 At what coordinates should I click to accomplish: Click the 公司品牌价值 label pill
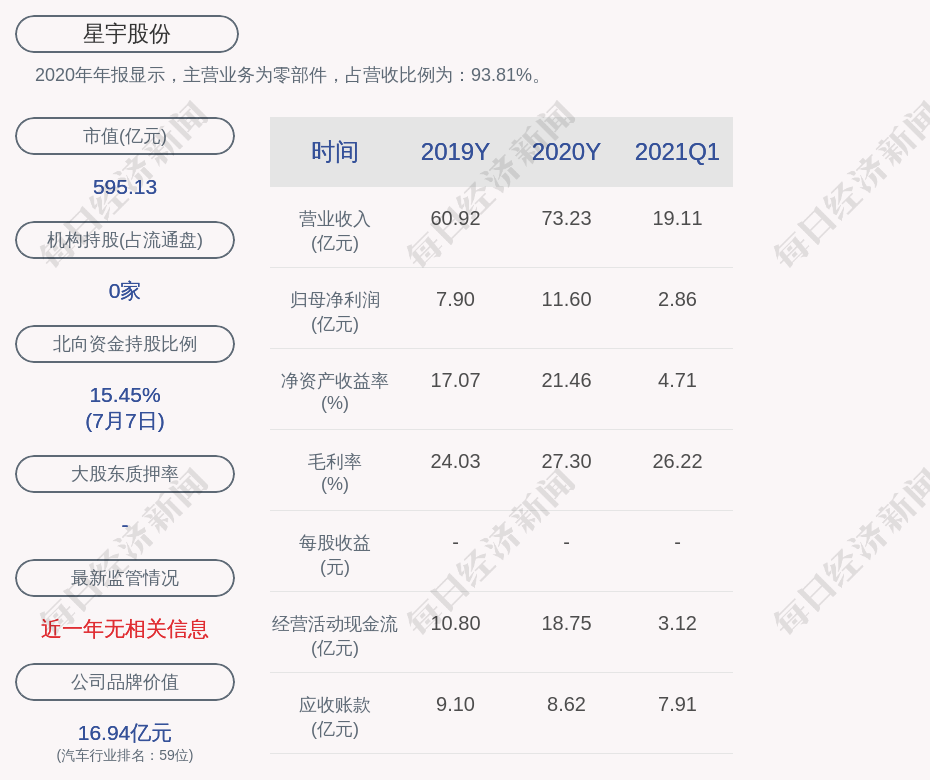pyautogui.click(x=125, y=682)
